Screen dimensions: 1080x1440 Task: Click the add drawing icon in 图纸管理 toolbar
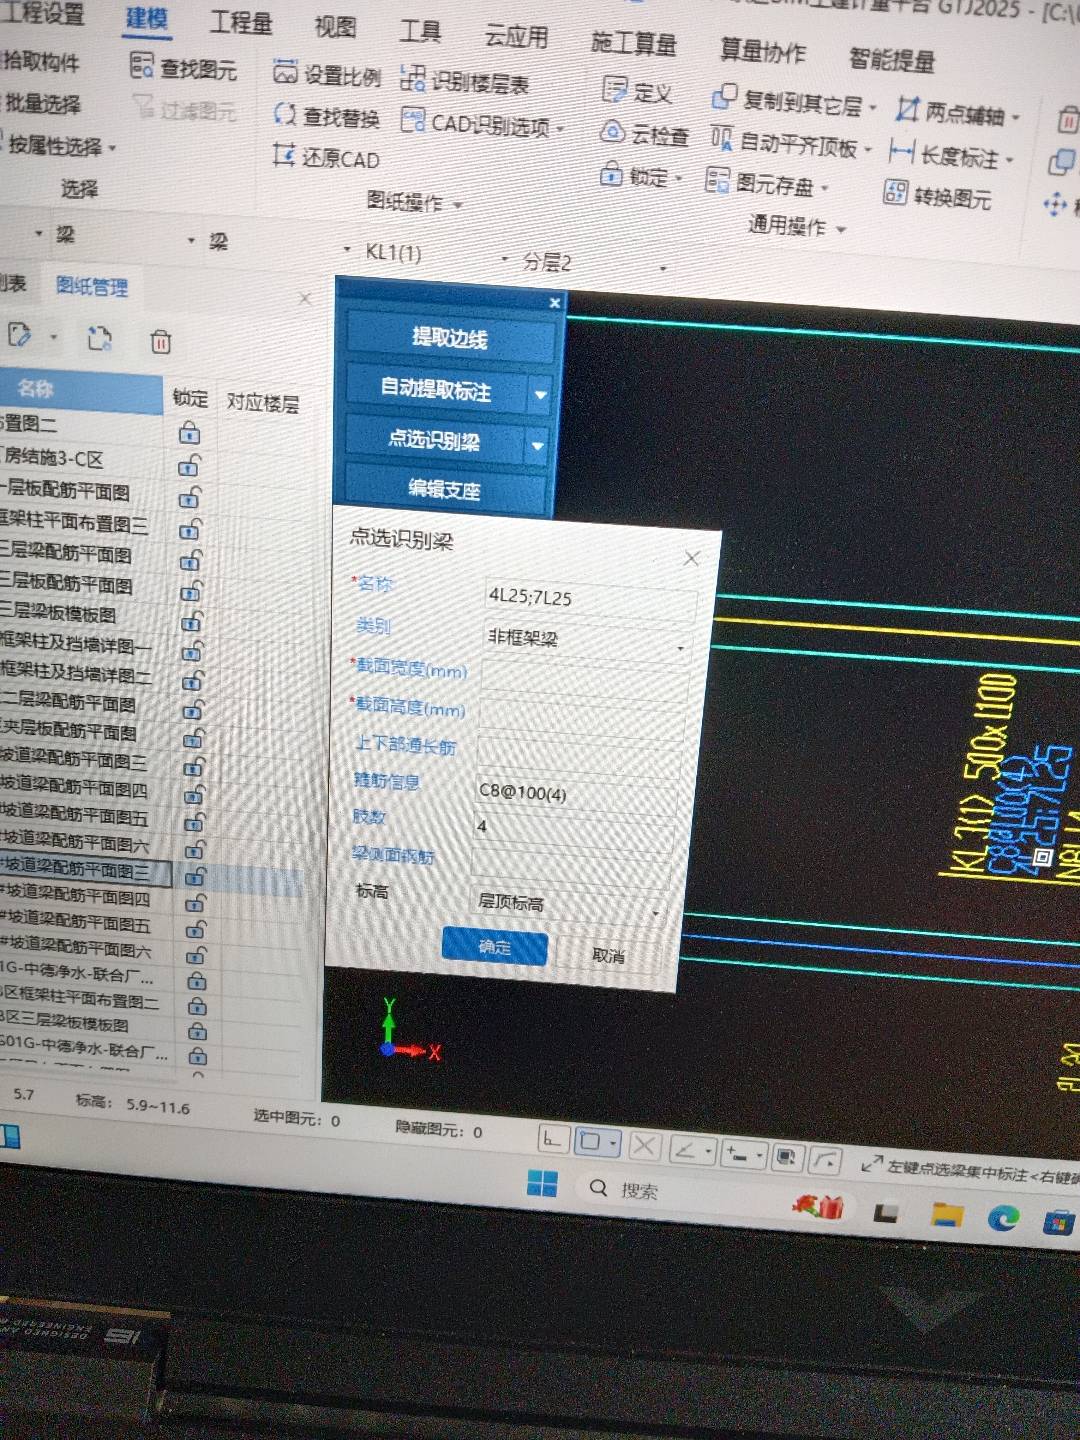tap(20, 335)
